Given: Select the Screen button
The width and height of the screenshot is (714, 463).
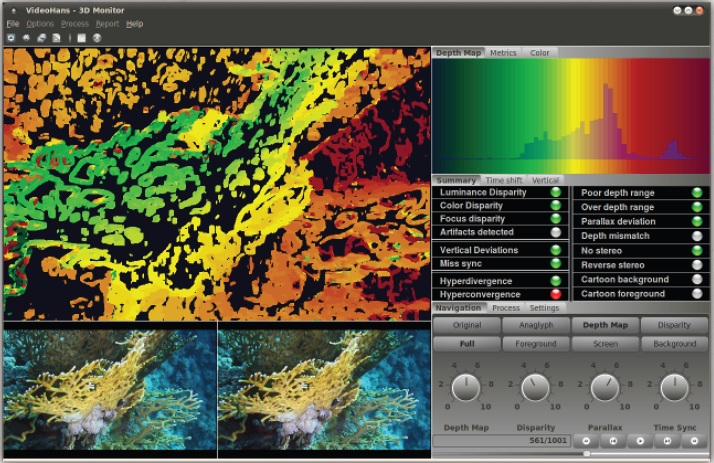Looking at the screenshot, I should [x=605, y=344].
